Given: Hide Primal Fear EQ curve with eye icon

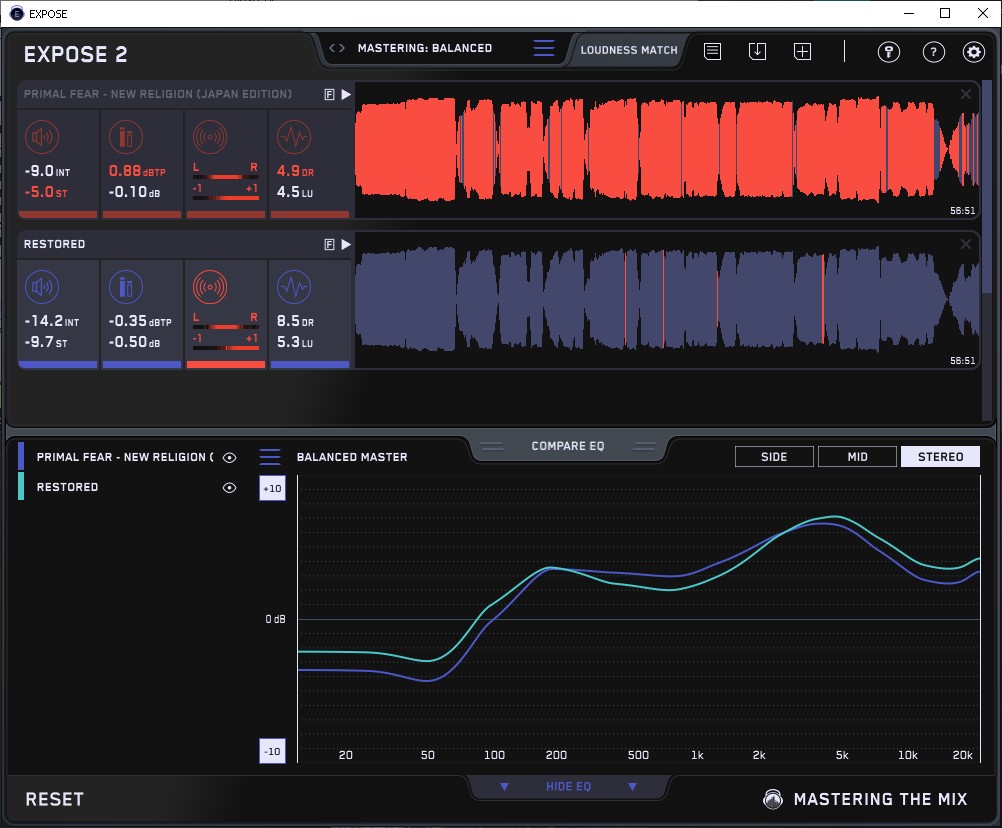Looking at the screenshot, I should tap(230, 457).
